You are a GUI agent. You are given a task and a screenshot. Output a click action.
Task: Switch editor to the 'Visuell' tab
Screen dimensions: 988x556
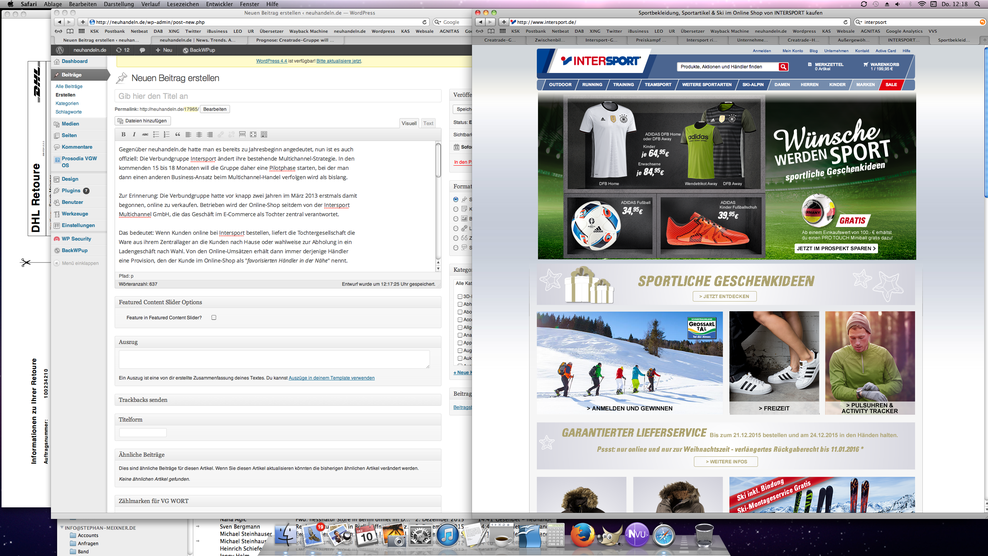409,123
